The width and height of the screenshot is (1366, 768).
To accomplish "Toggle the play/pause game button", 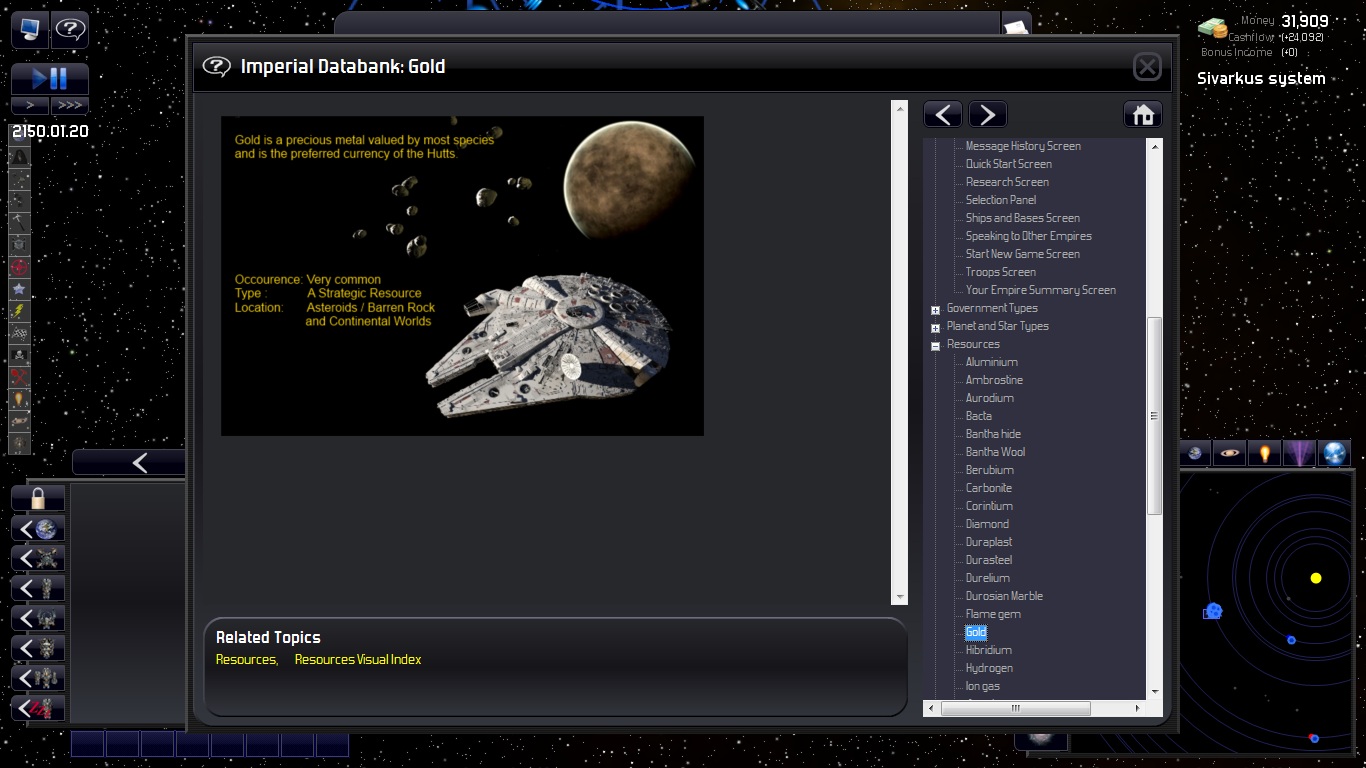I will 50,79.
